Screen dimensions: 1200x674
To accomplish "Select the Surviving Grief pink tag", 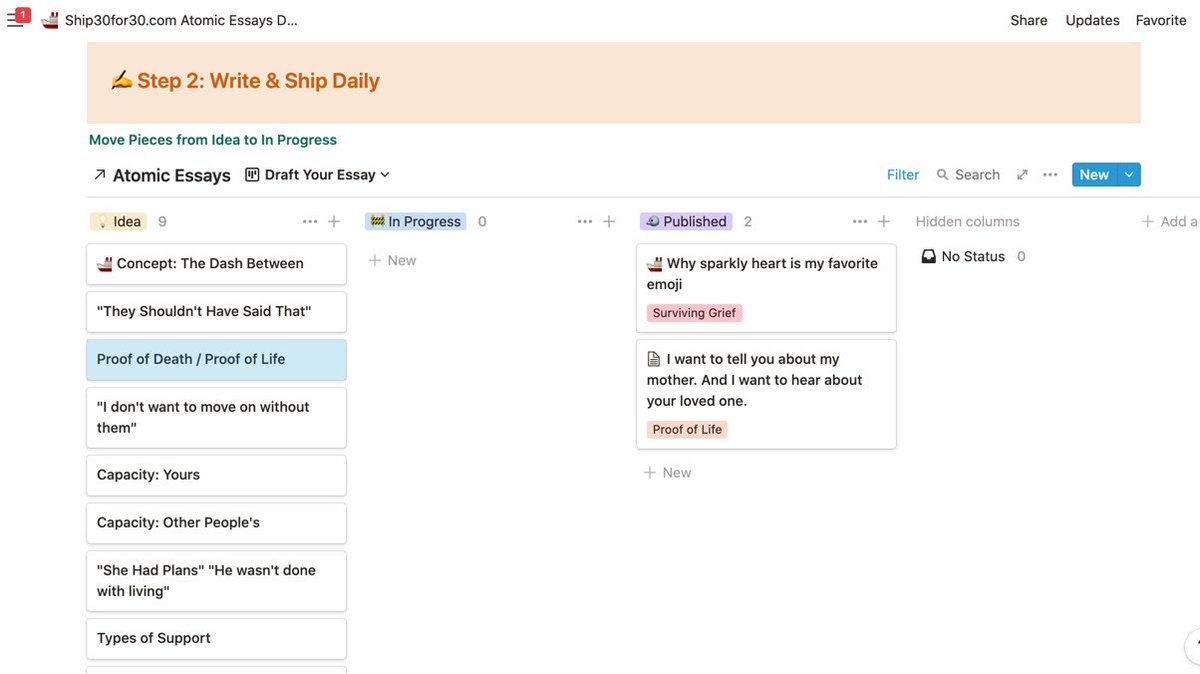I will 694,313.
